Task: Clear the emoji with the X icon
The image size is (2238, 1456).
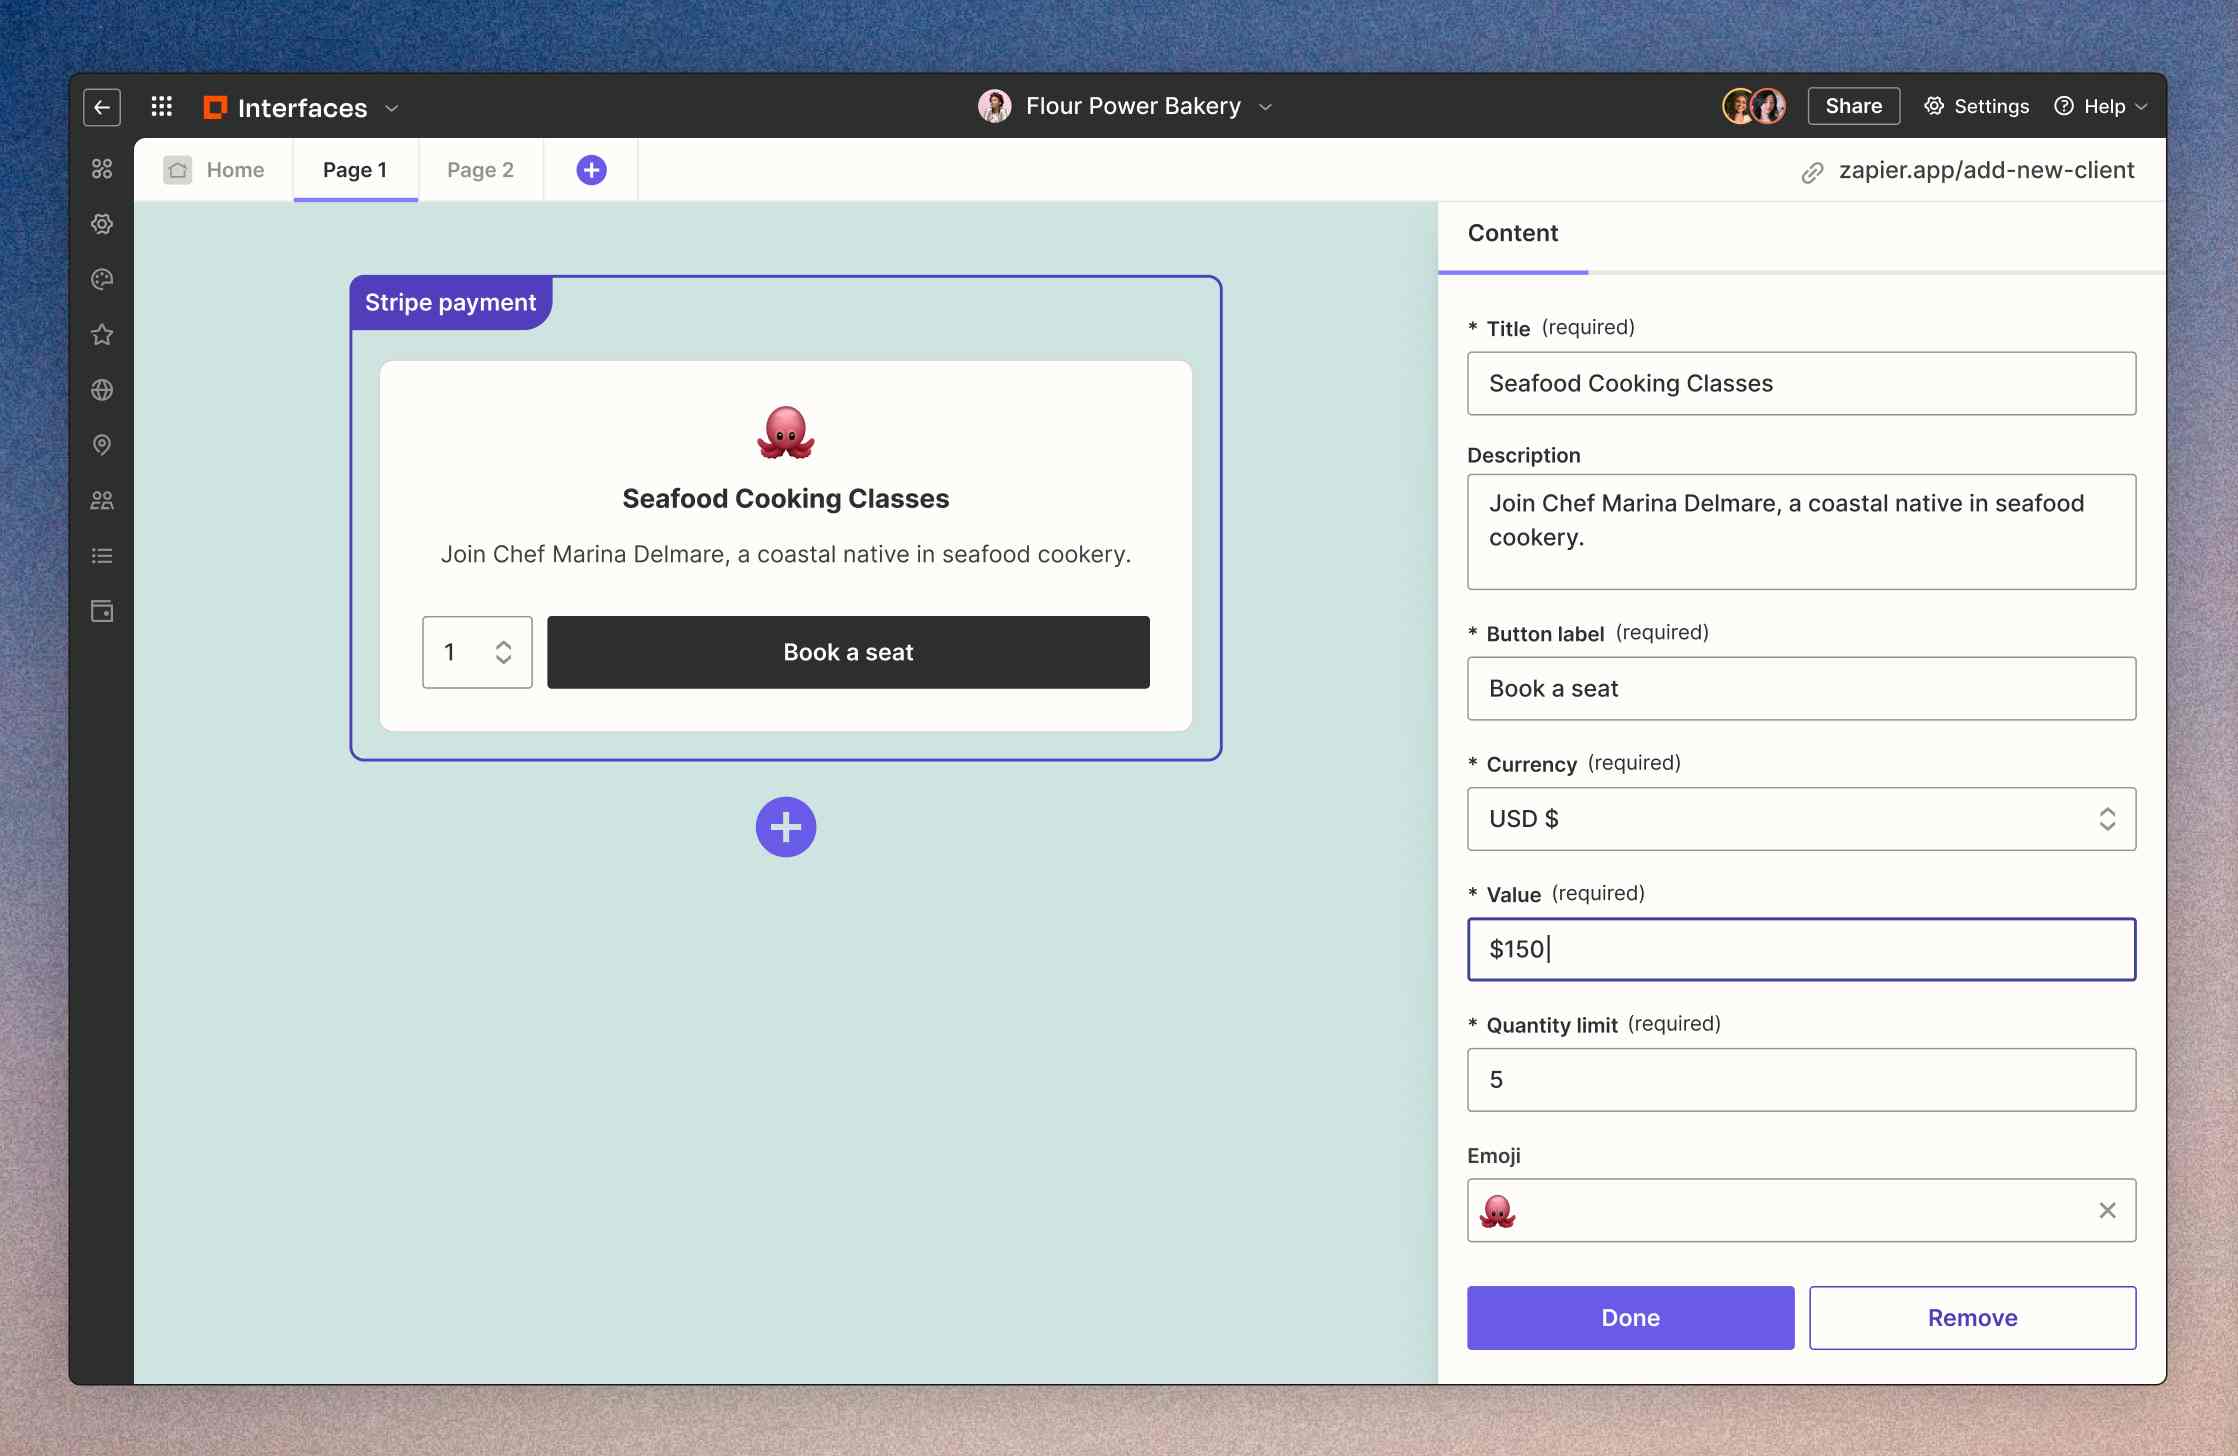Action: (x=2107, y=1210)
